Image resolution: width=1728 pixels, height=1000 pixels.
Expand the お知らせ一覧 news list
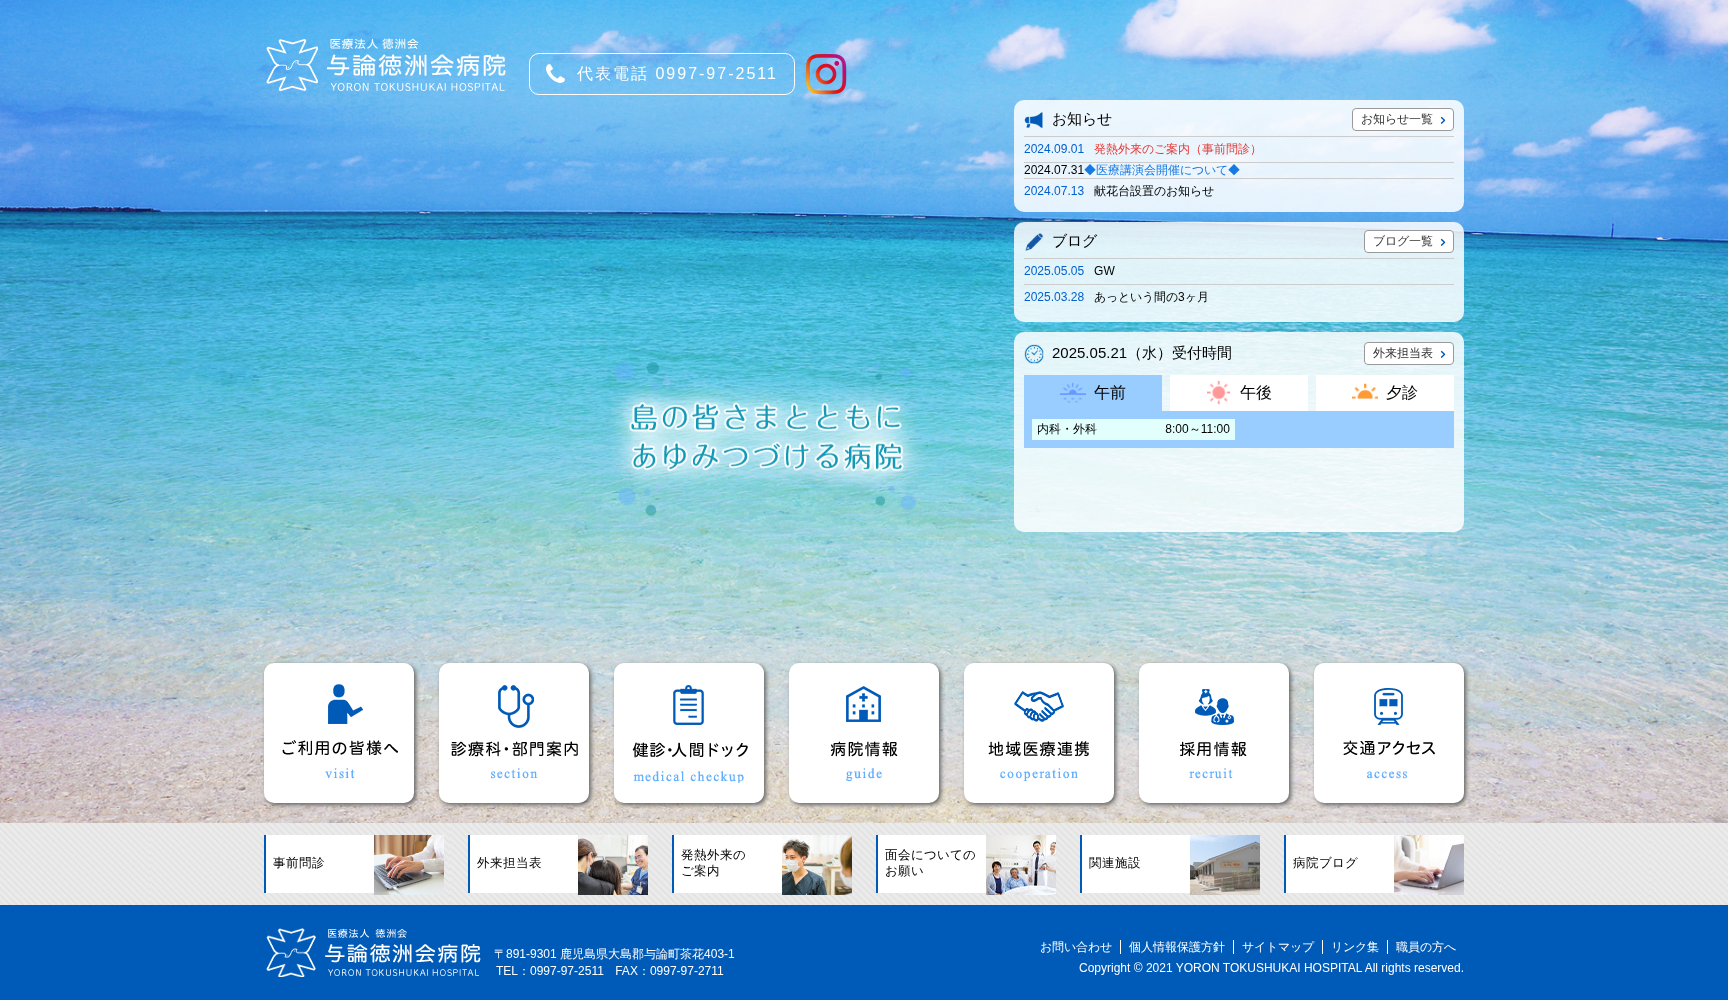coord(1402,120)
